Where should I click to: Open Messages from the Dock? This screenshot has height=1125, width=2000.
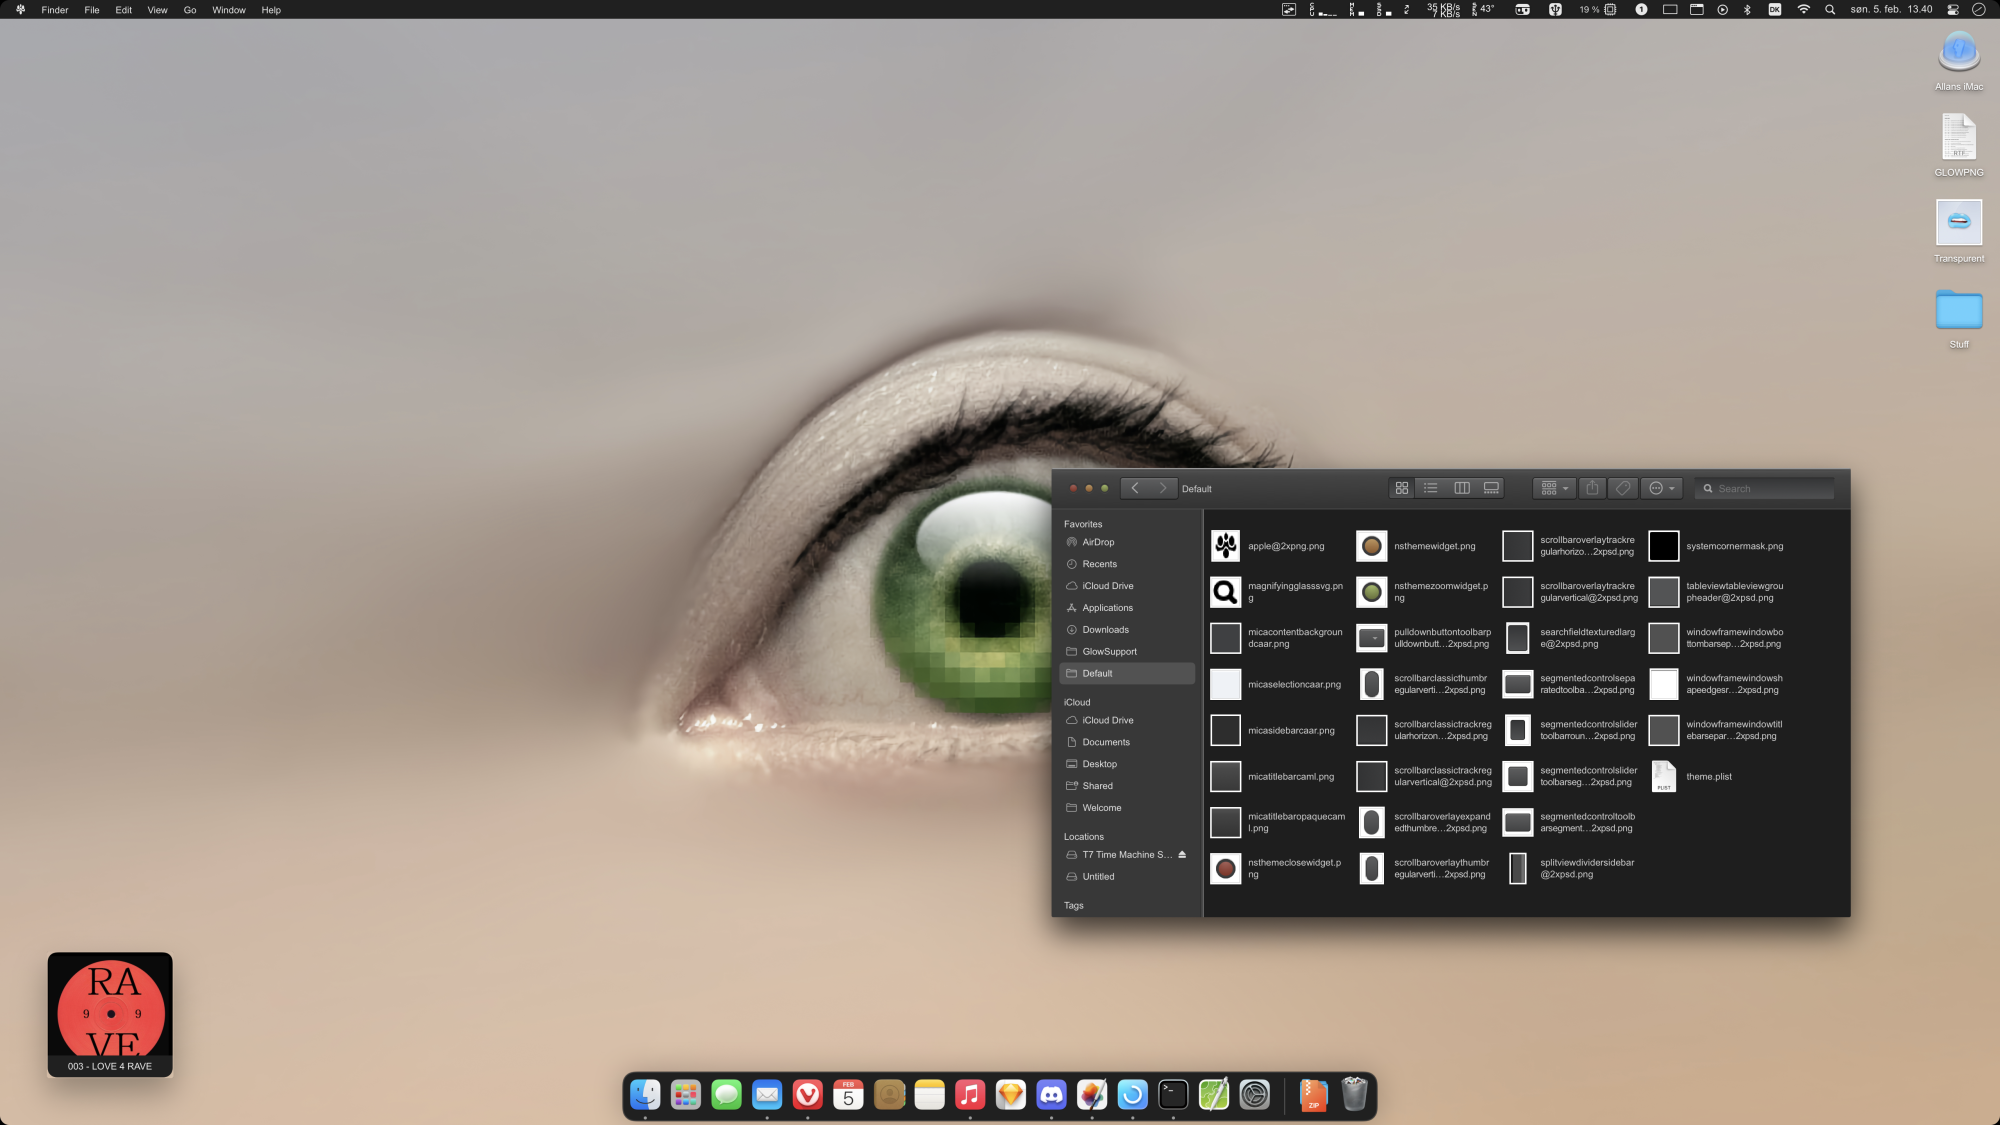click(x=726, y=1095)
